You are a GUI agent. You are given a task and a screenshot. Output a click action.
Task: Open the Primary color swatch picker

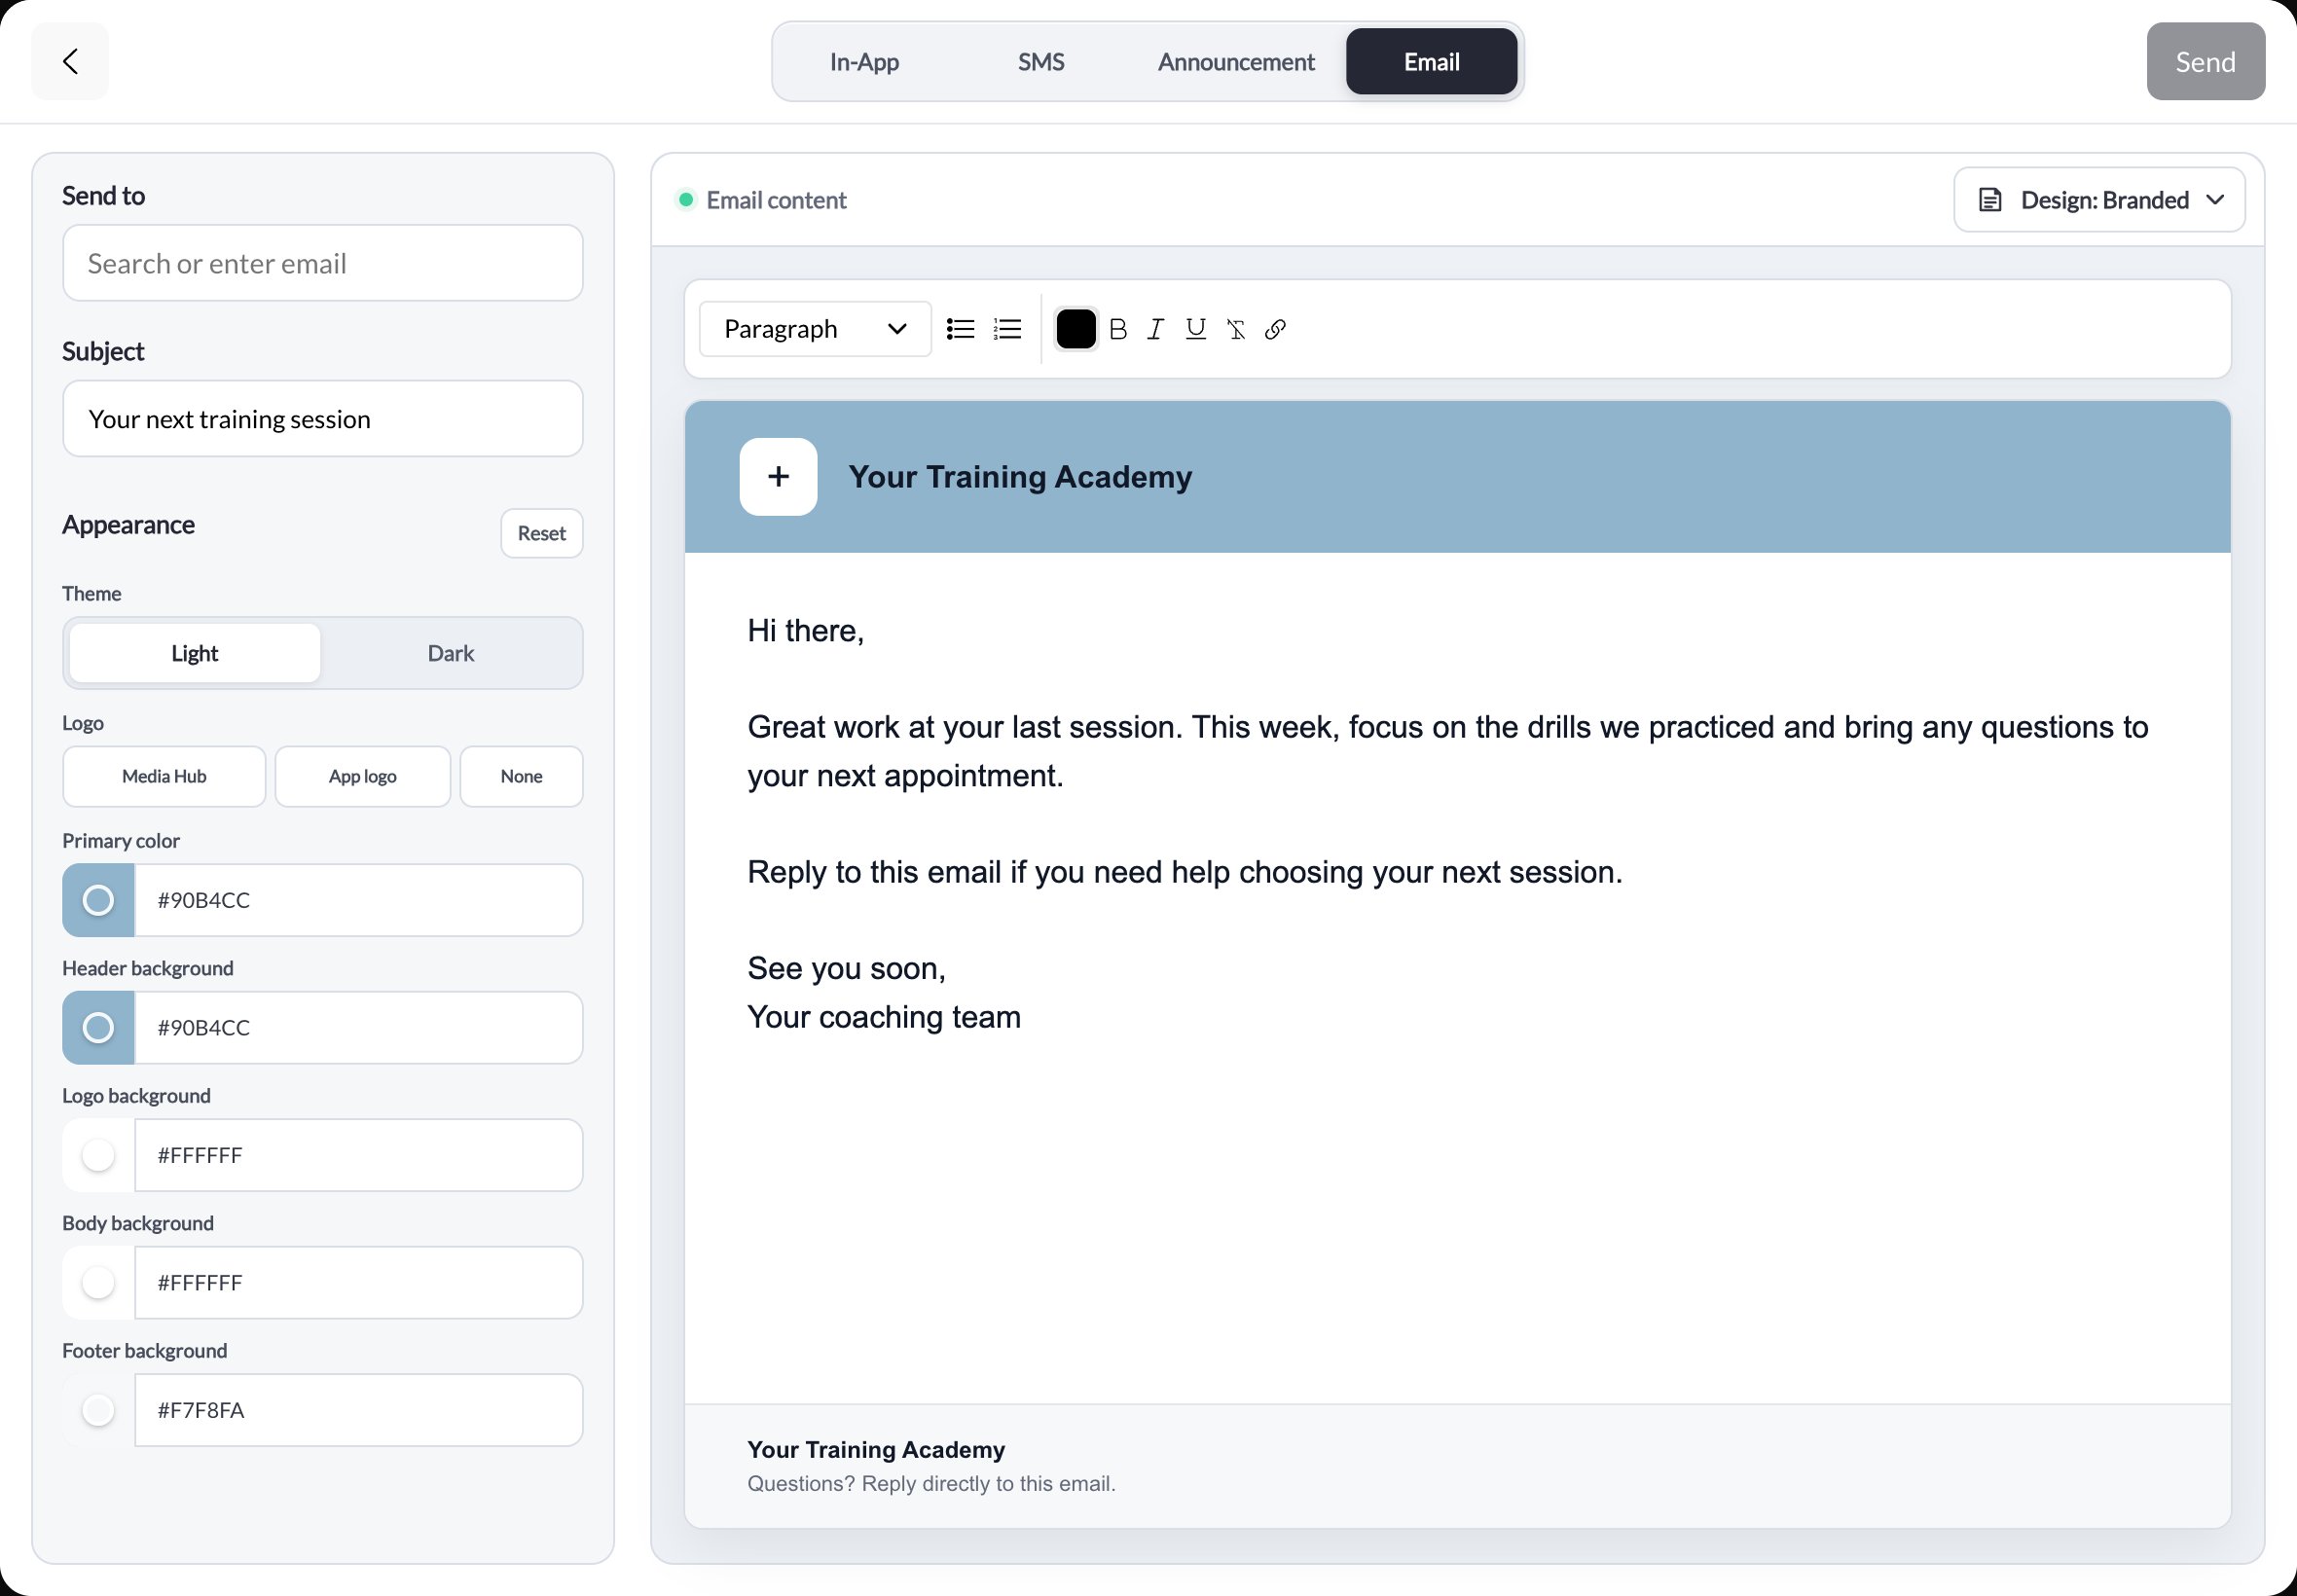[x=98, y=900]
